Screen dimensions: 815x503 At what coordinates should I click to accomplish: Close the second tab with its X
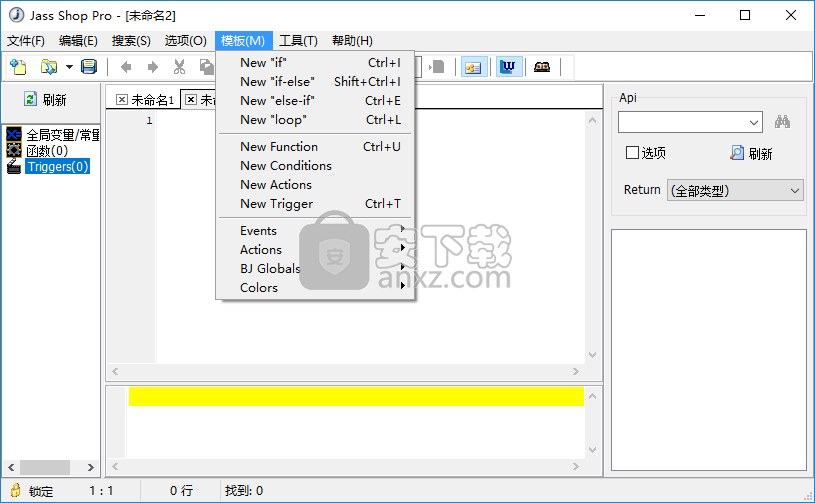pos(191,99)
